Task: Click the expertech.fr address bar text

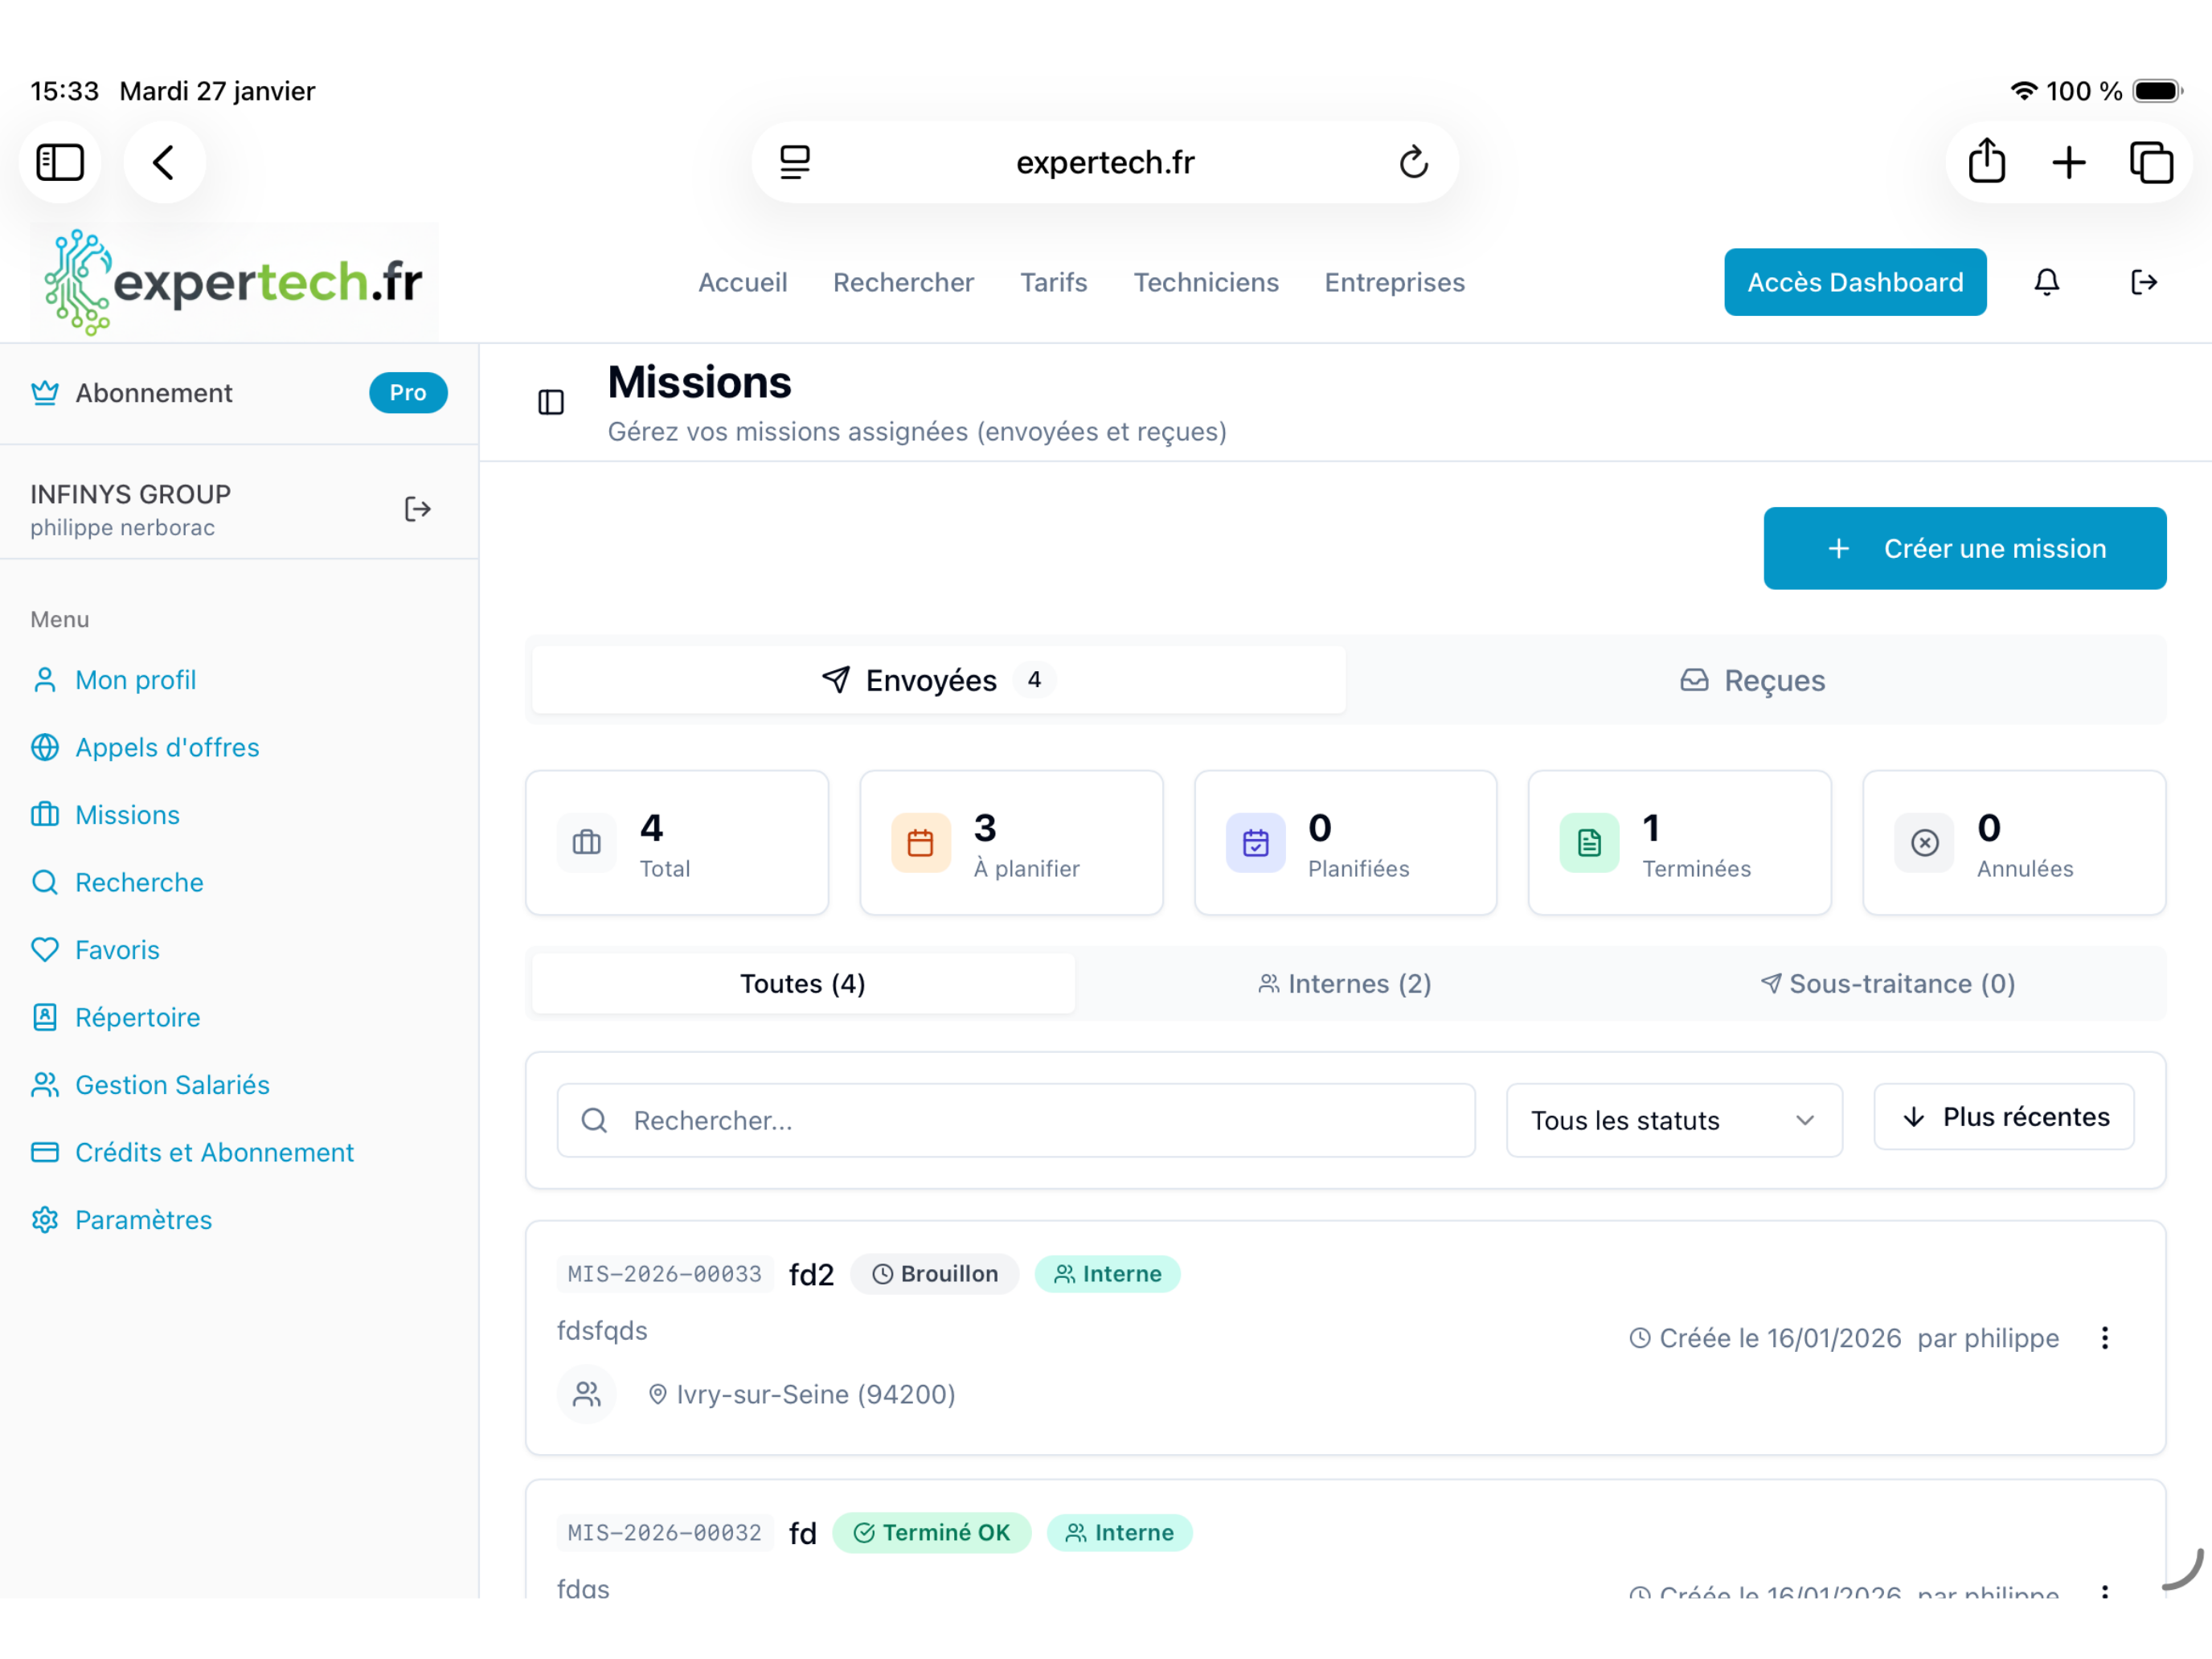Action: pyautogui.click(x=1105, y=162)
